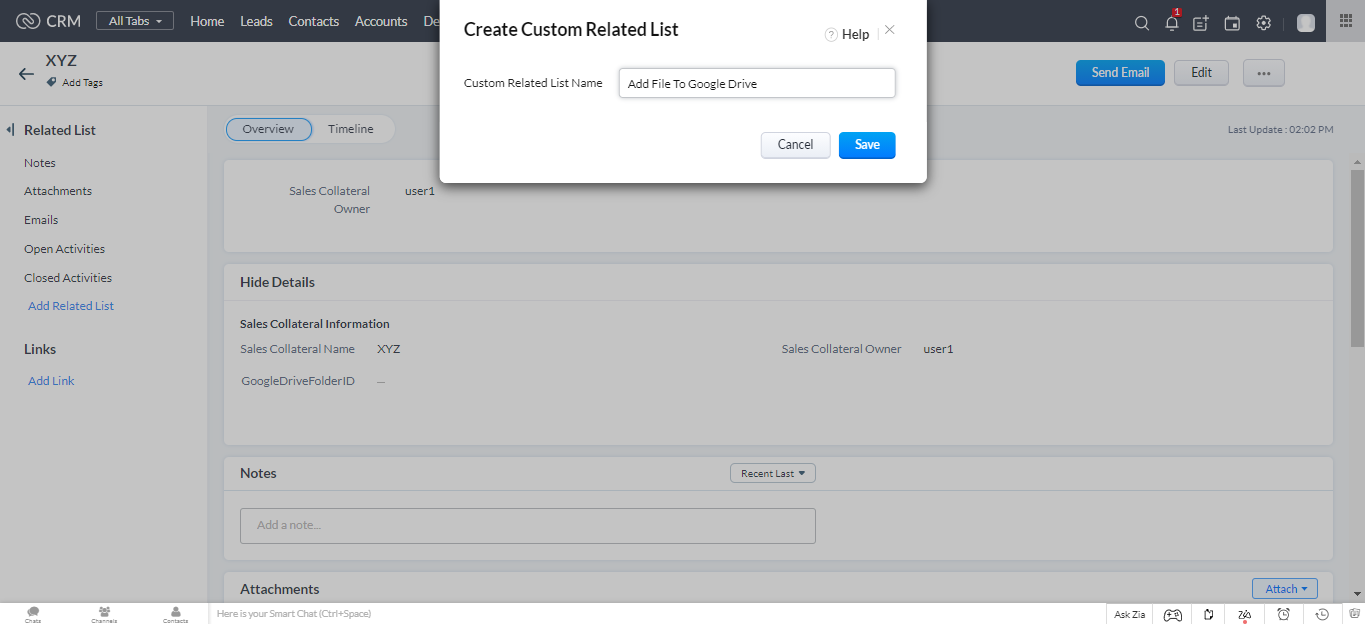Open the Accounts tab

381,21
